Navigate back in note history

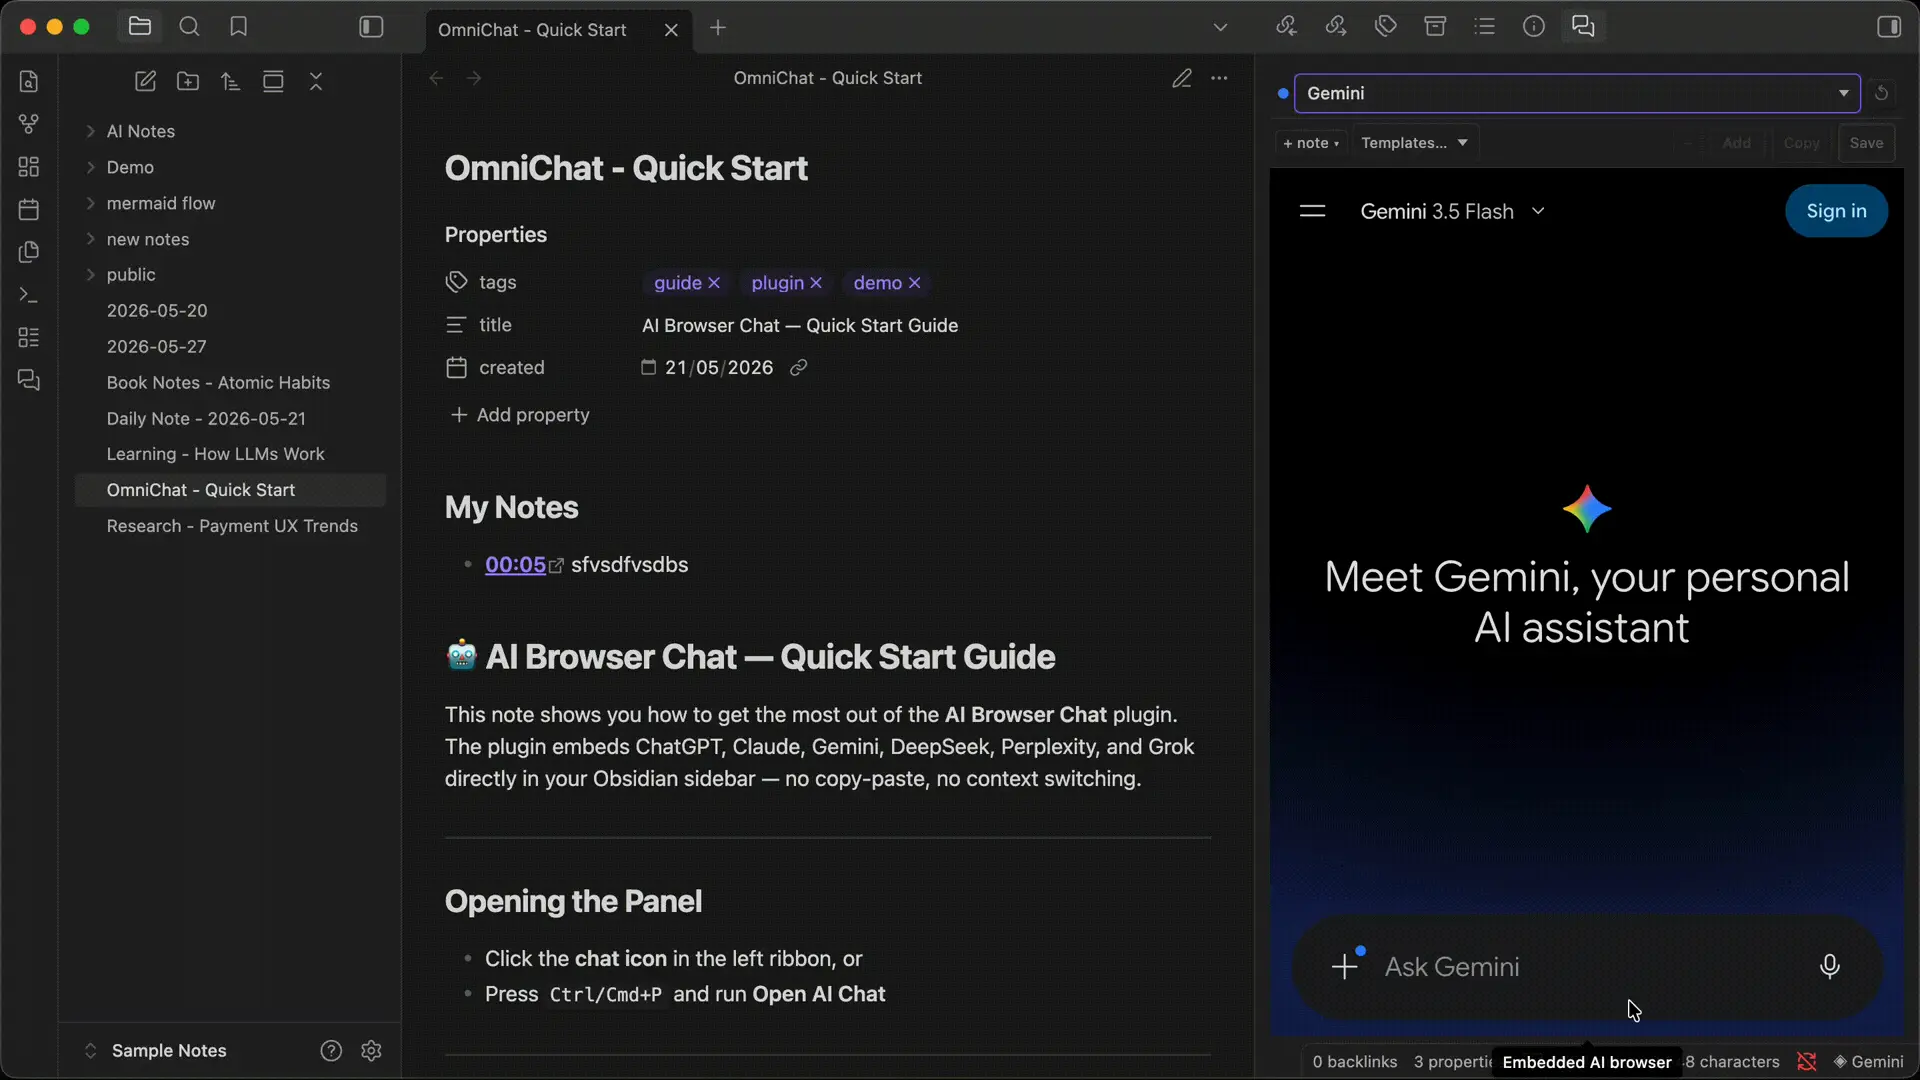pyautogui.click(x=436, y=78)
